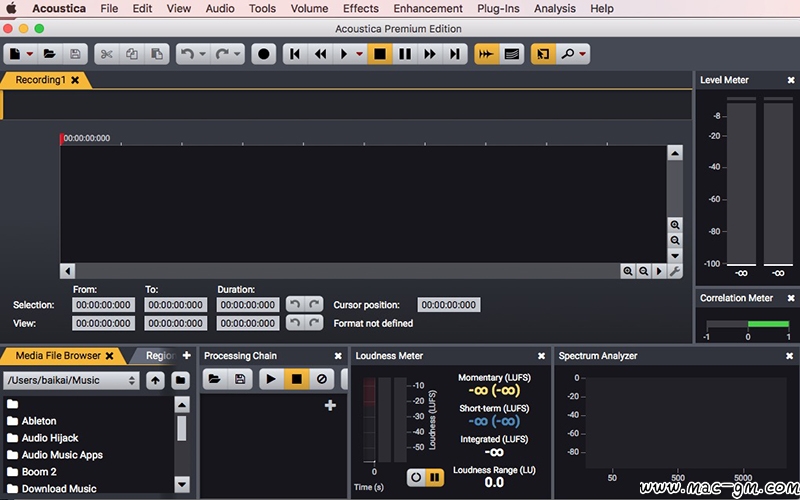This screenshot has width=800, height=500.
Task: Open the New file dropdown arrow
Action: tap(30, 54)
